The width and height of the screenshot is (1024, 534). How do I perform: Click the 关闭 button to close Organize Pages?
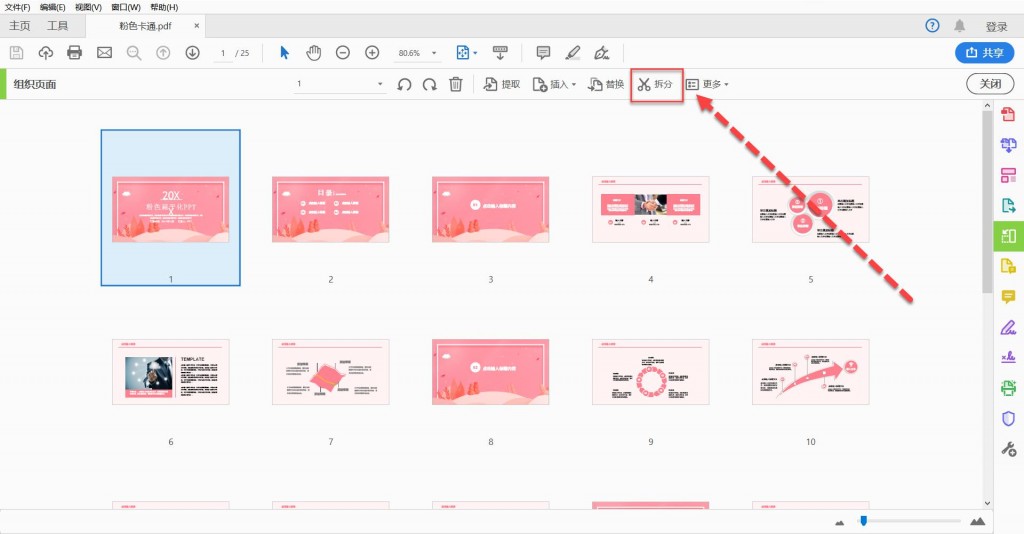tap(990, 84)
